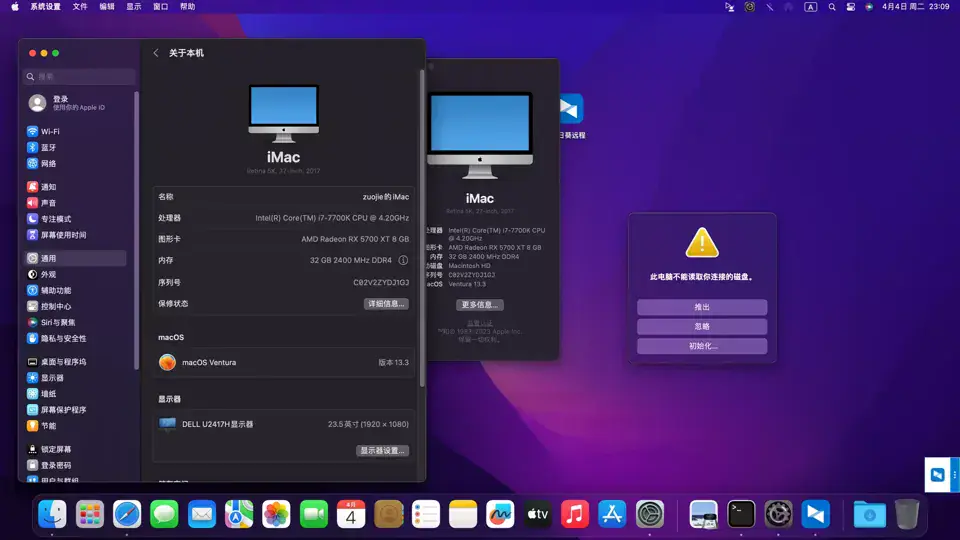Open Music from the Dock

coord(575,514)
